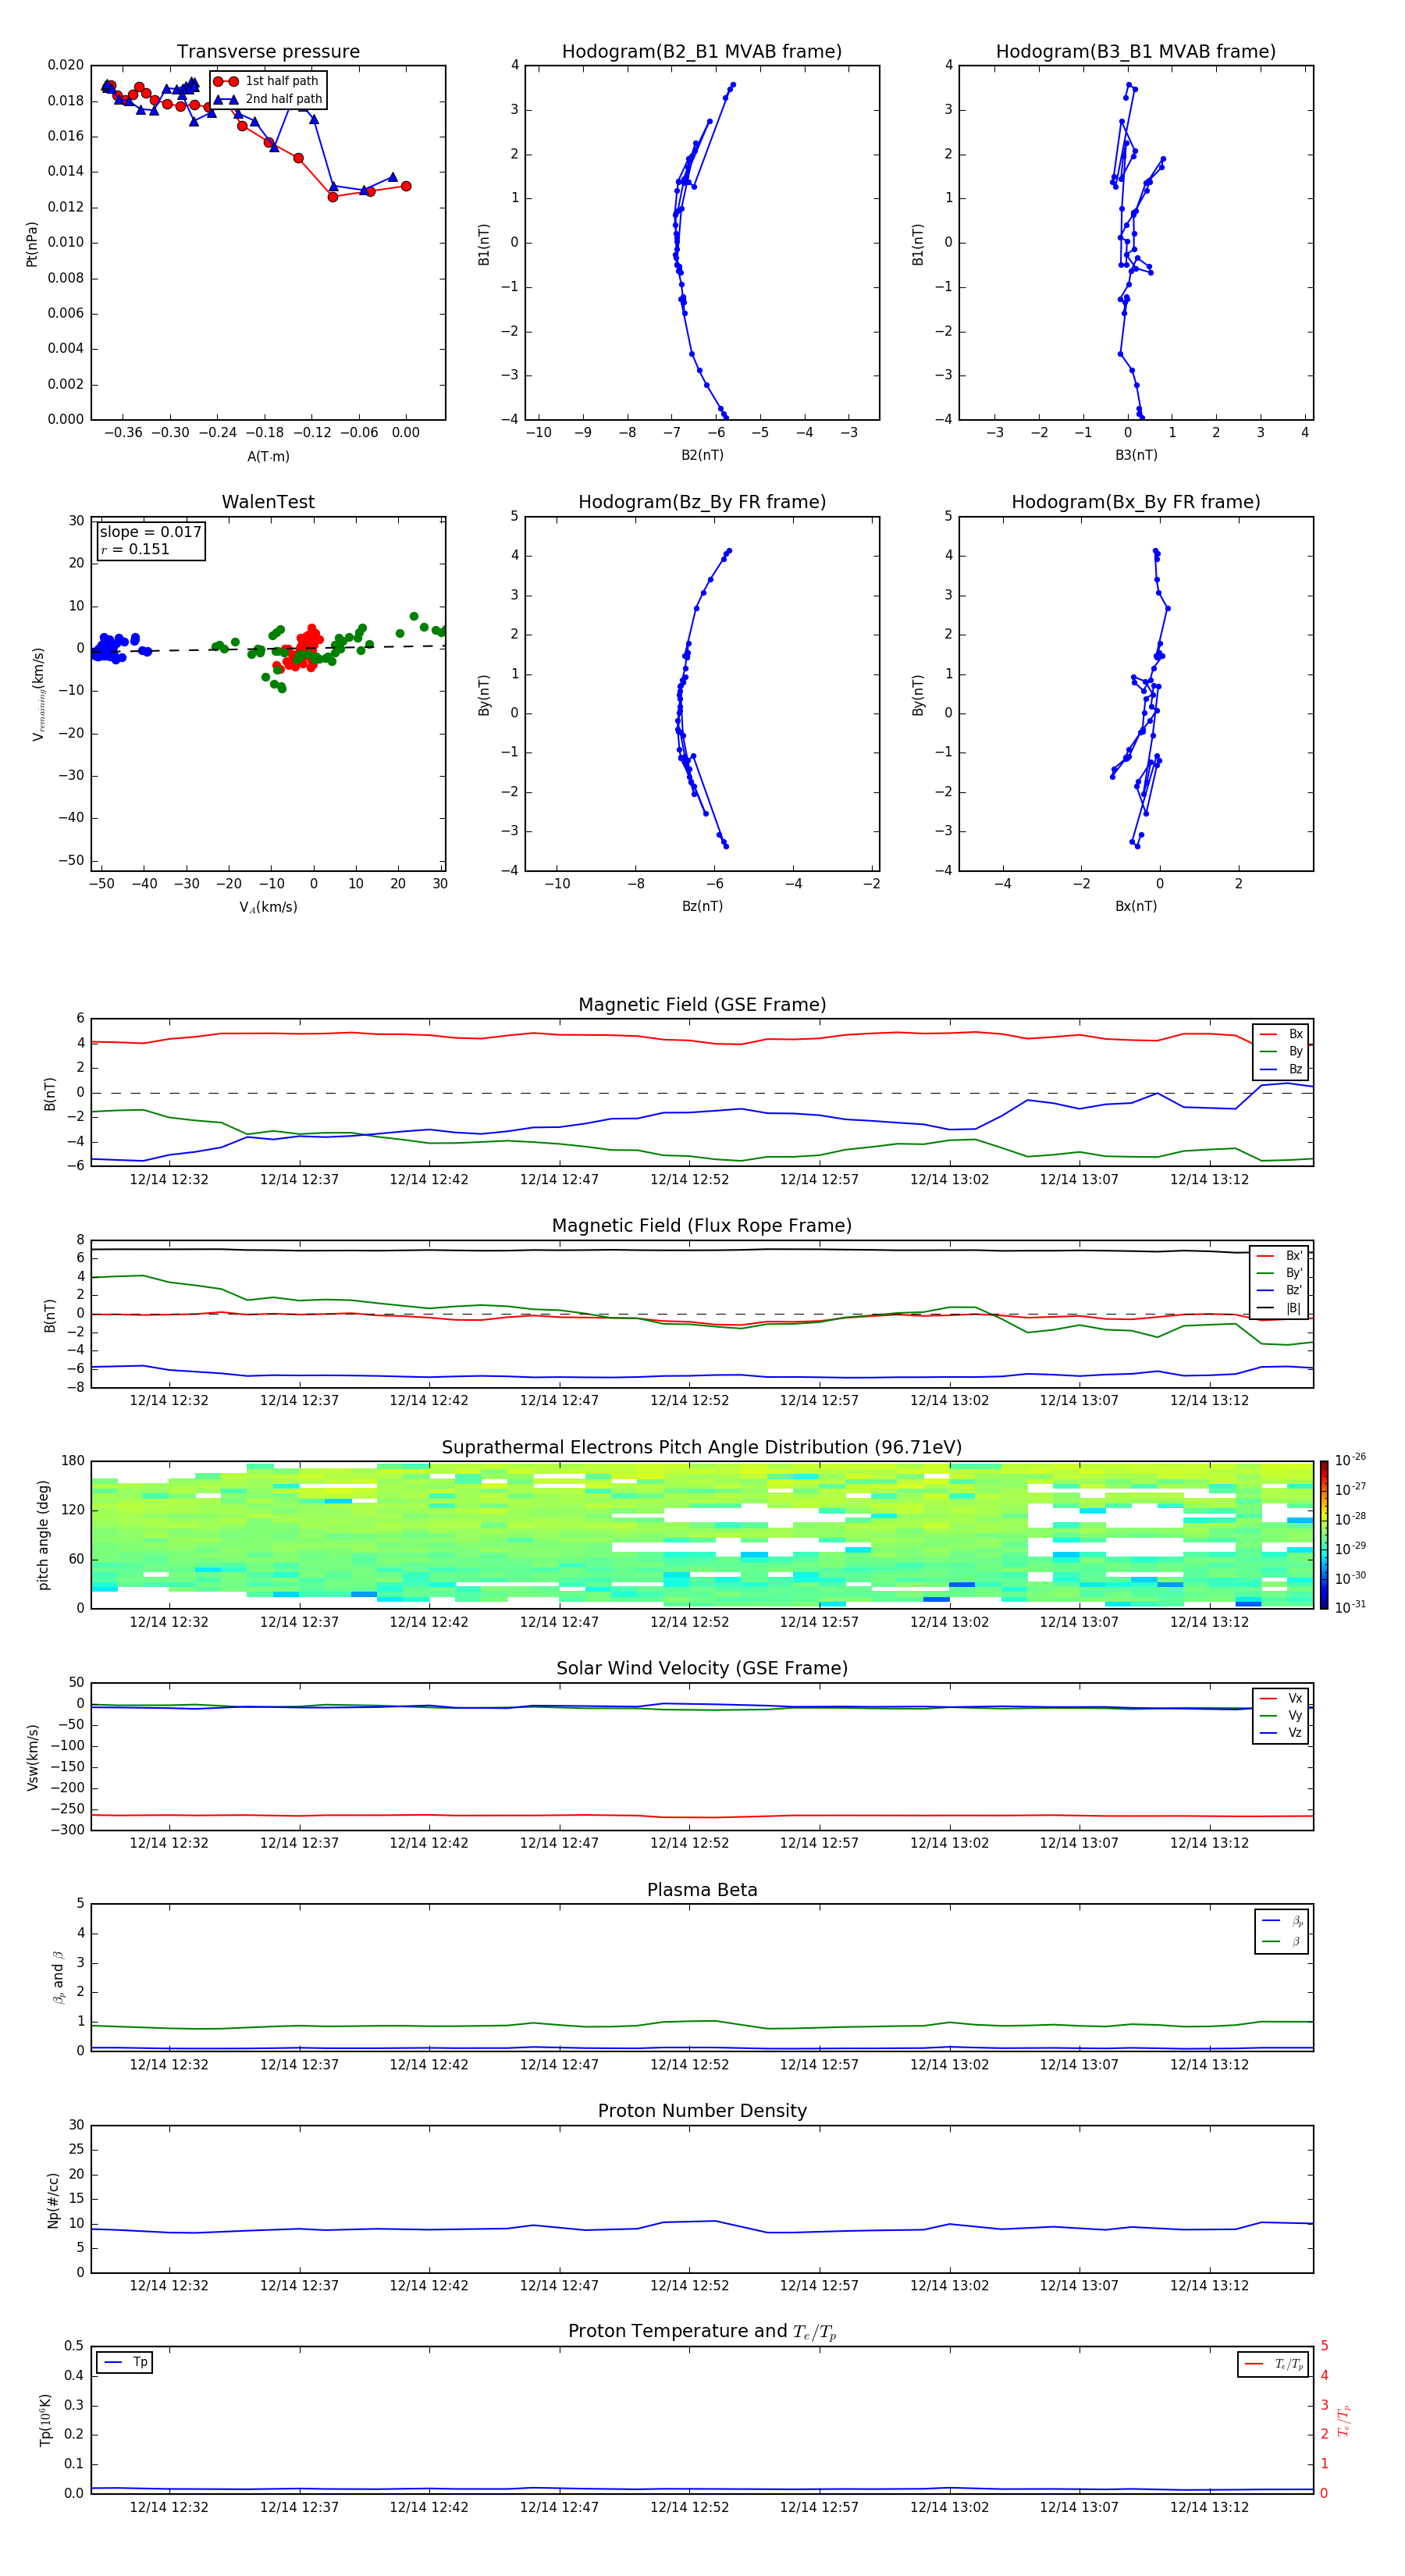Click the green β entry in the Plasma Beta legend
1405x2576 pixels.
1282,1941
